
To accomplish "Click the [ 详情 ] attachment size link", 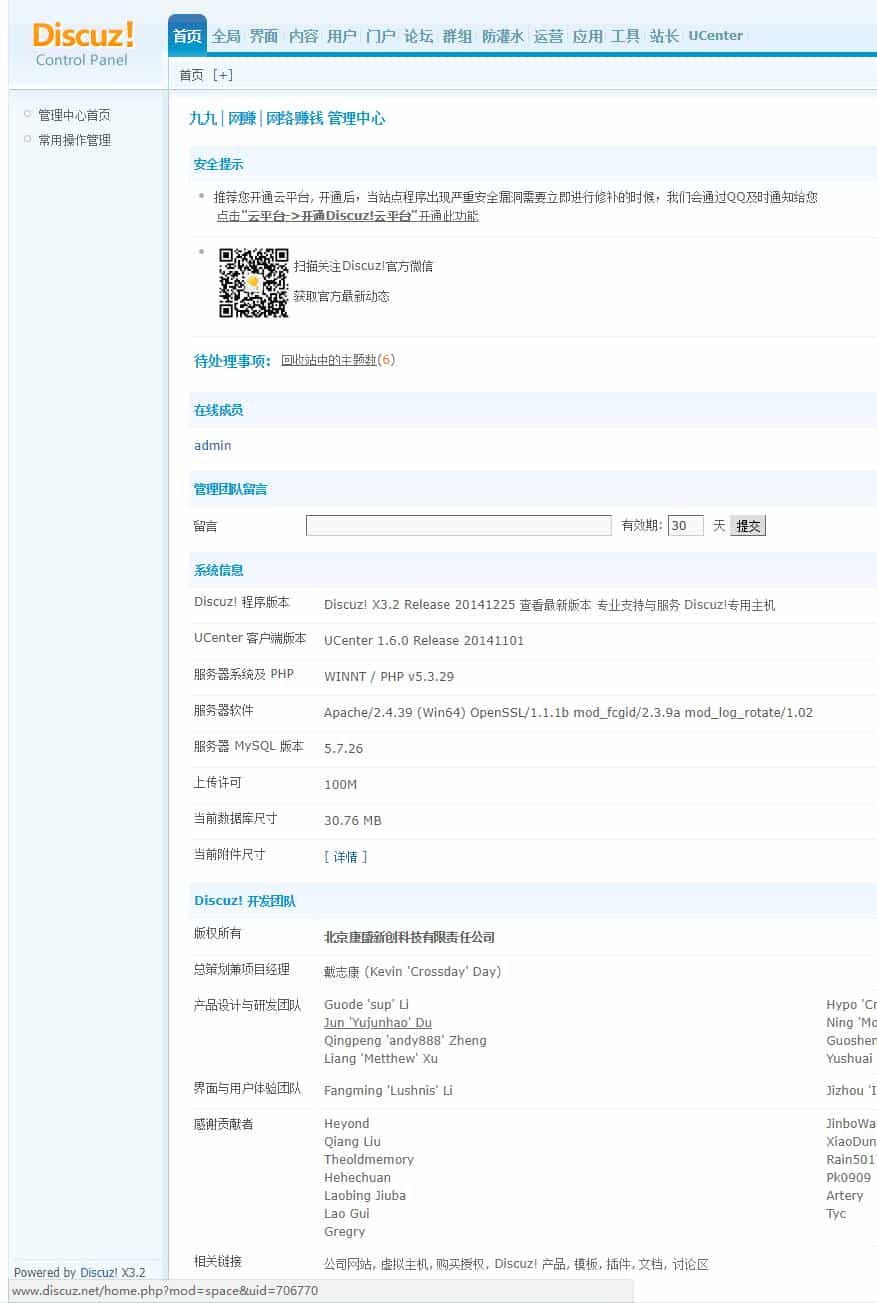I will tap(346, 857).
